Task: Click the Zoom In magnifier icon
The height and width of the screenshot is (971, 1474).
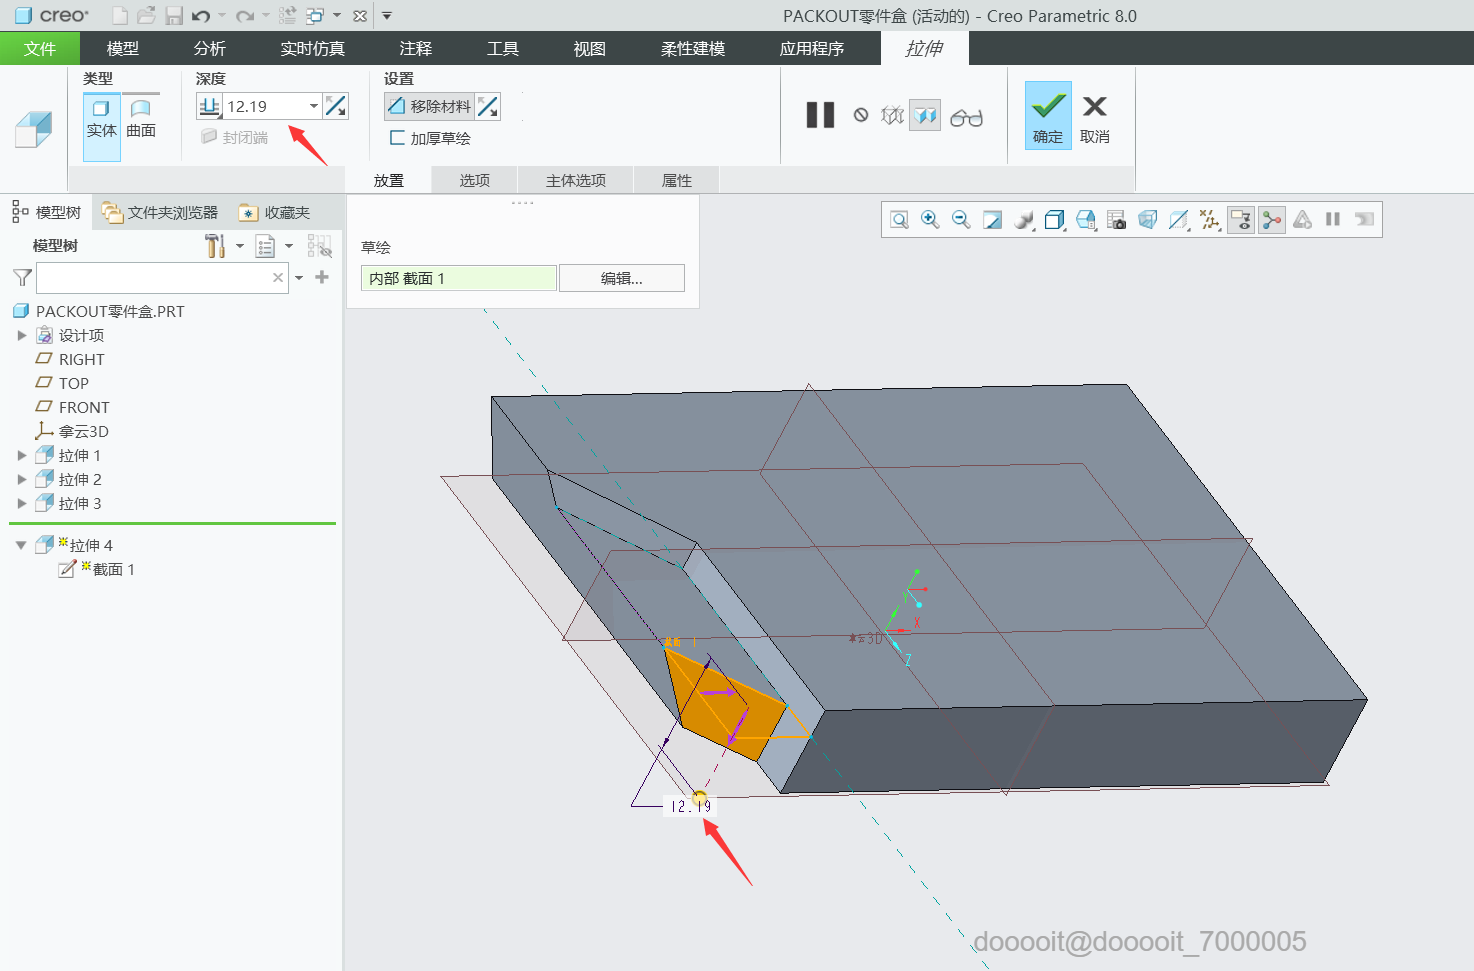Action: 930,220
